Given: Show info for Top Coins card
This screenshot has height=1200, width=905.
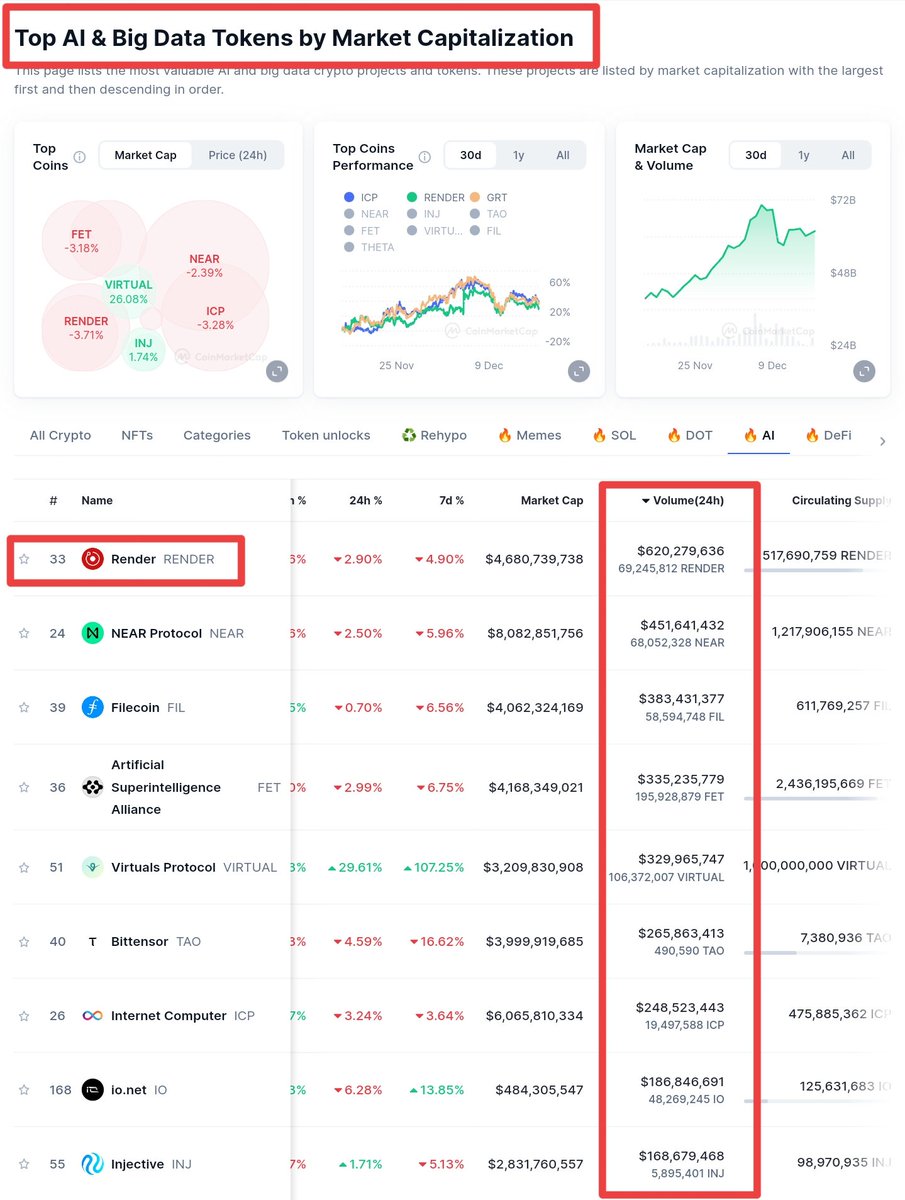Looking at the screenshot, I should (80, 157).
